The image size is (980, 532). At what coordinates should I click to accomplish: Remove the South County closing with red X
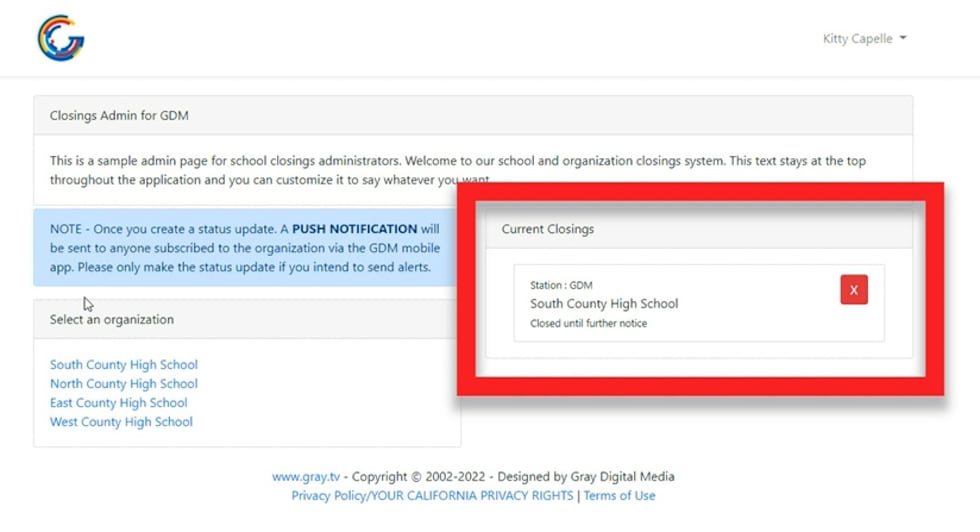(853, 289)
